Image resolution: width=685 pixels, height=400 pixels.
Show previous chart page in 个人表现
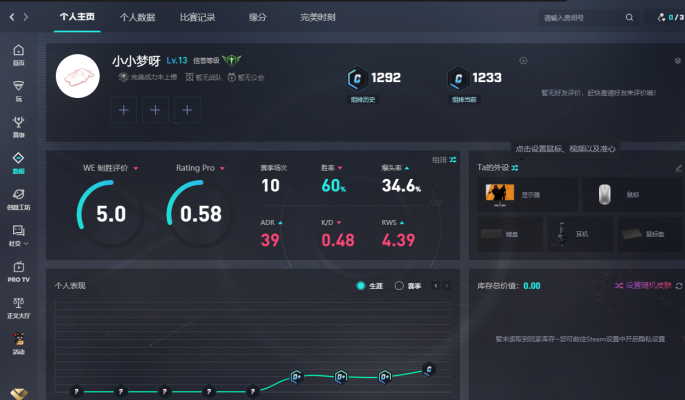tap(436, 286)
